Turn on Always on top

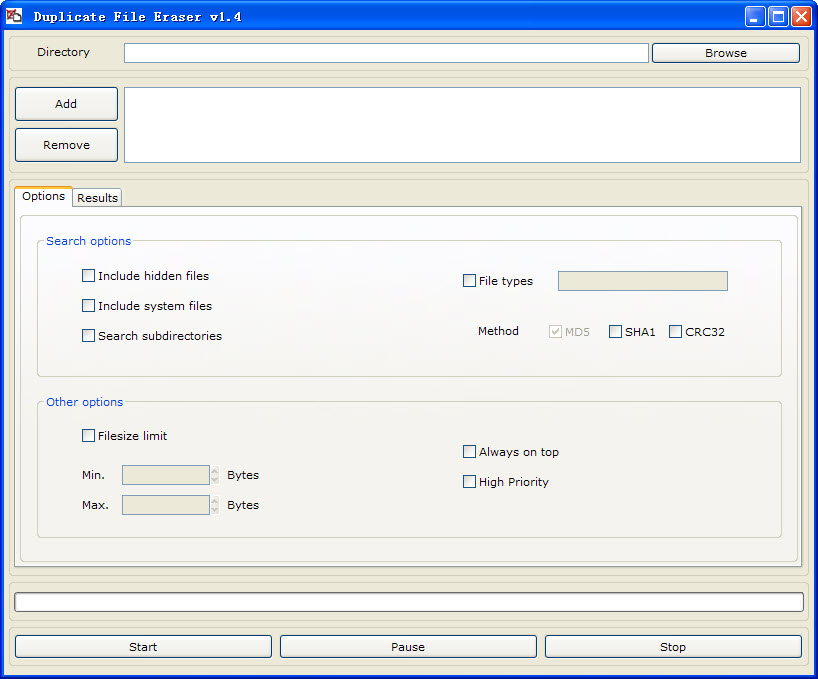click(x=470, y=452)
